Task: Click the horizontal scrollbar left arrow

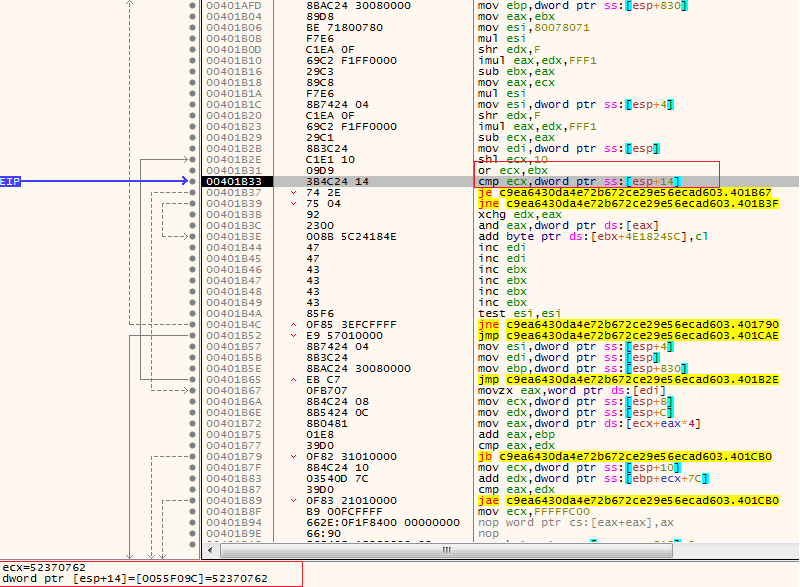Action: 225,551
